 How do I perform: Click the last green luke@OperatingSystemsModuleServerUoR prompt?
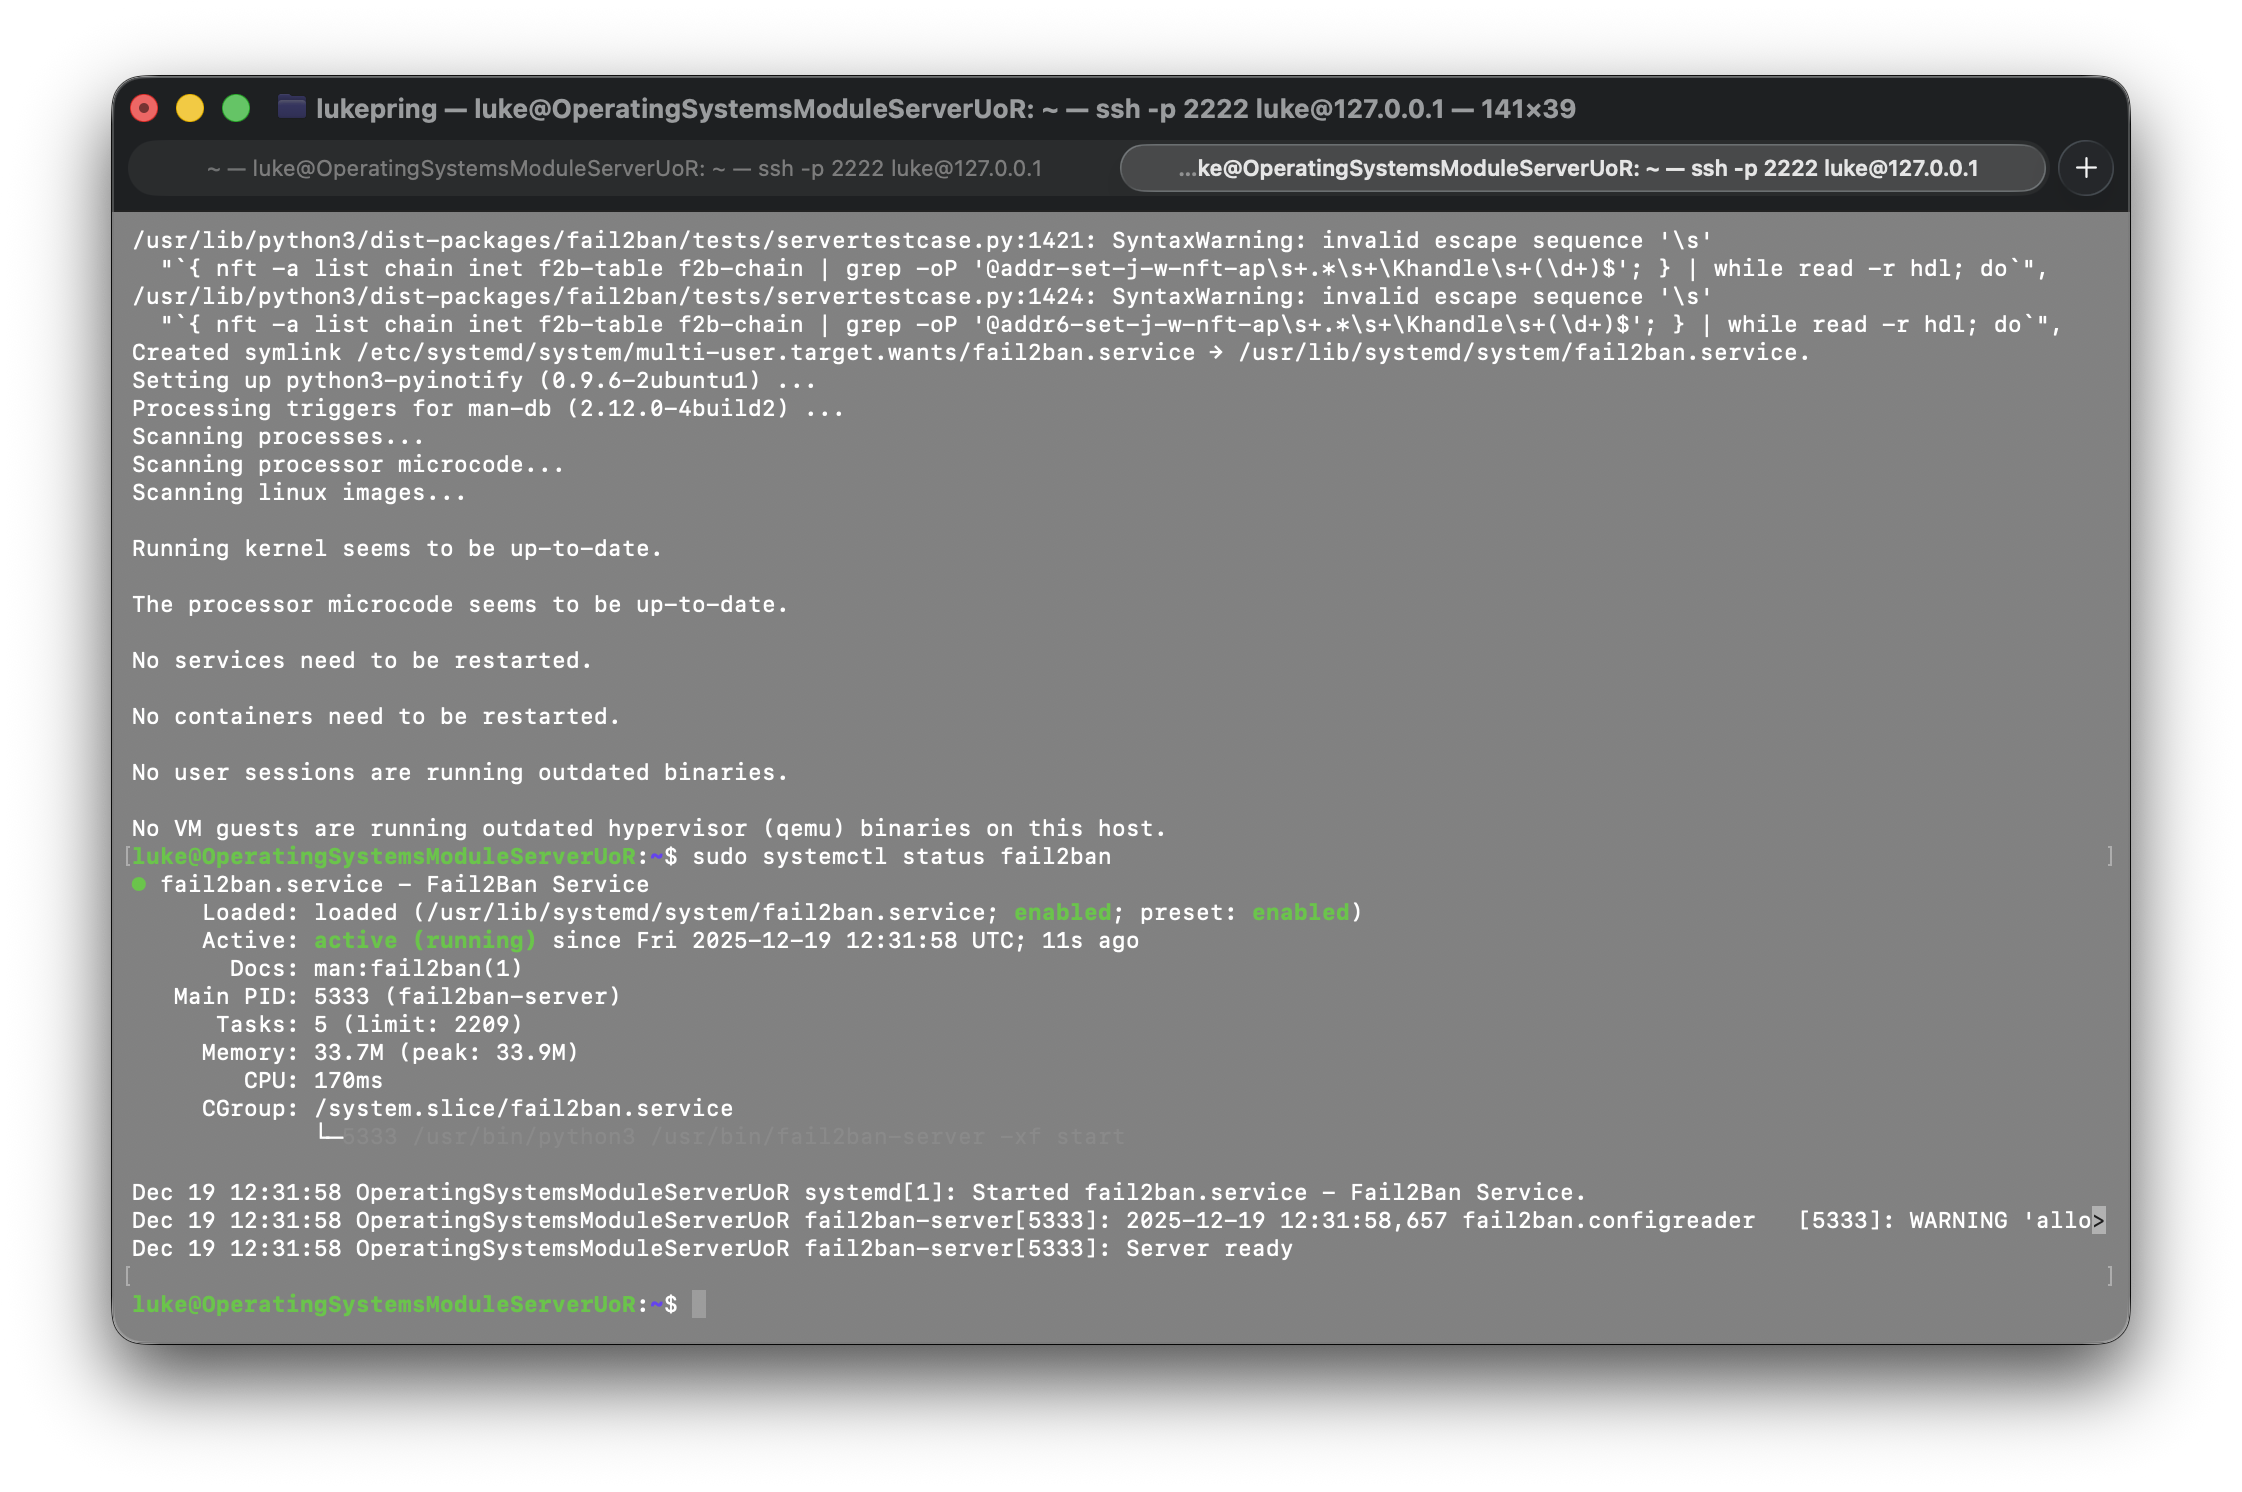click(384, 1304)
